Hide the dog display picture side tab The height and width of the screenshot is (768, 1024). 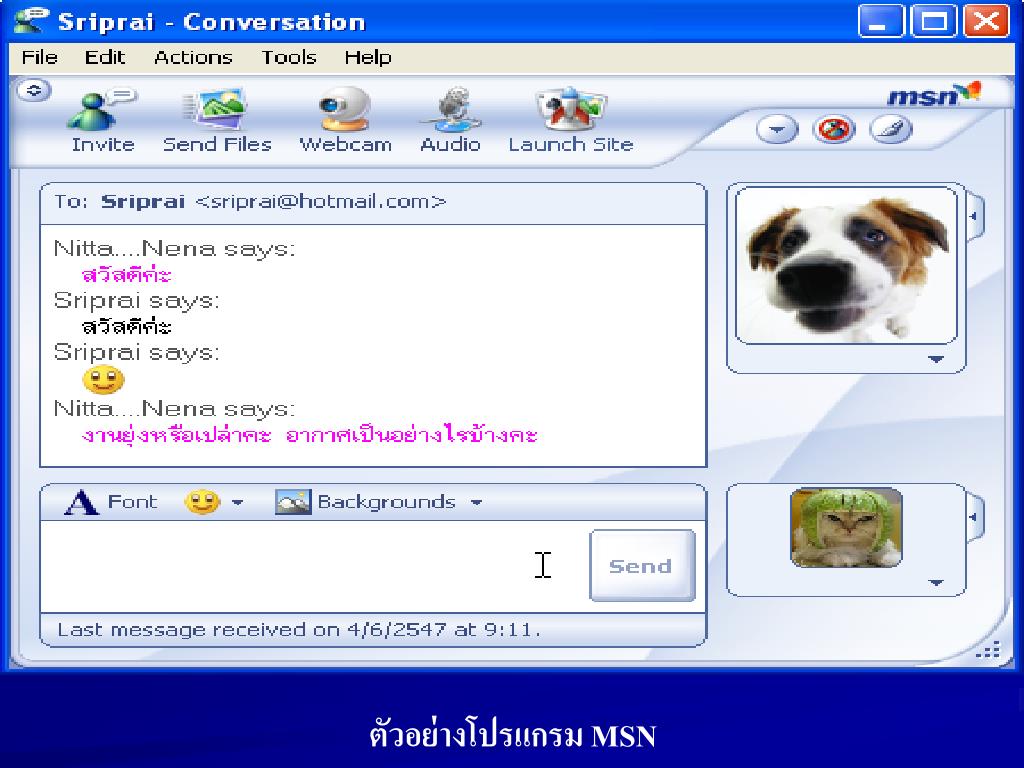974,216
